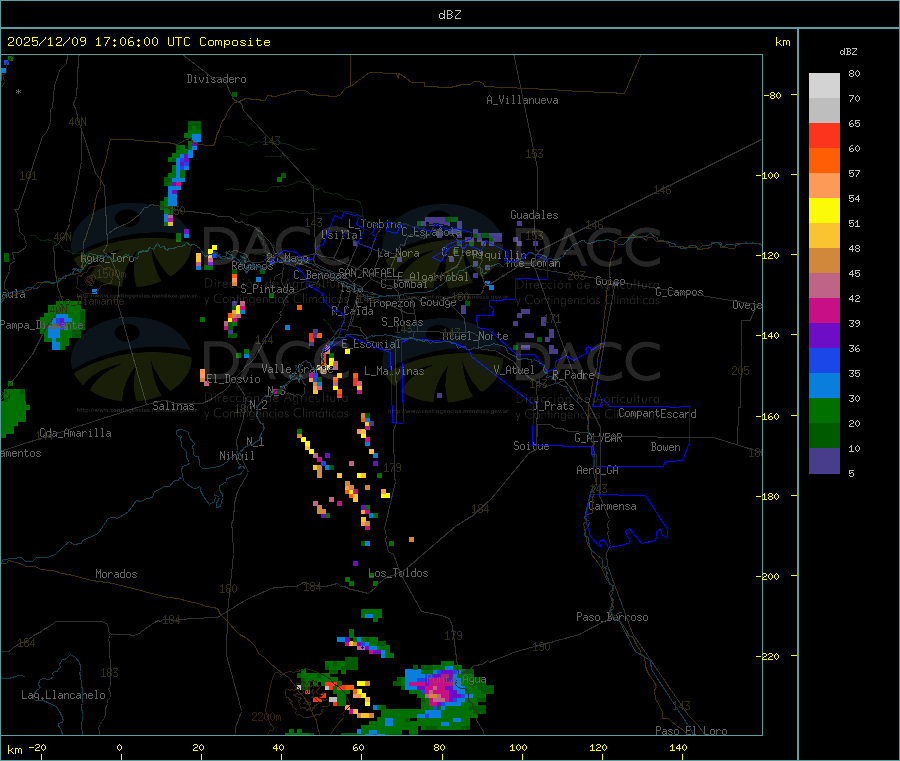Screen dimensions: 900x761
Task: Click the E_Escorial location label
Action: 371,344
